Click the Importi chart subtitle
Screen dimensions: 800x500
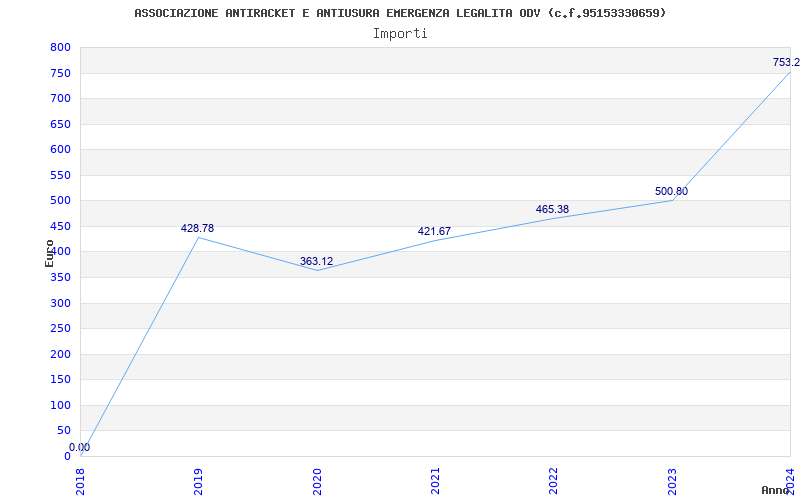click(x=400, y=34)
